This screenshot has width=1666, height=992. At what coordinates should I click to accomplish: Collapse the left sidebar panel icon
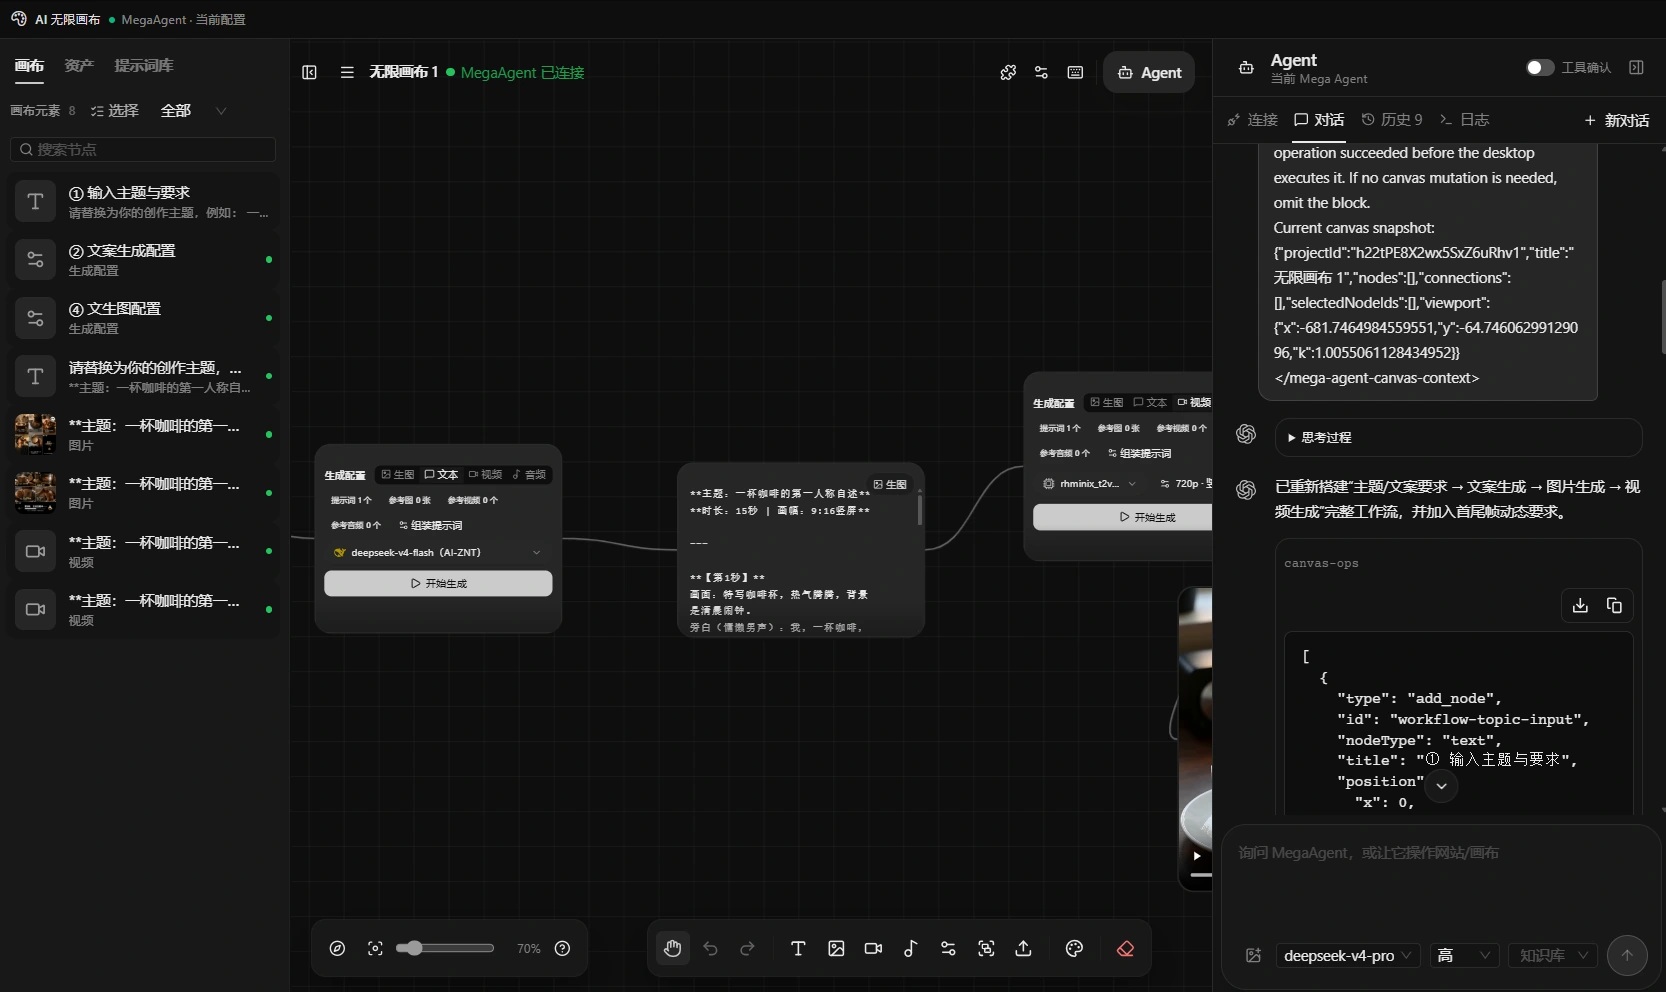309,72
